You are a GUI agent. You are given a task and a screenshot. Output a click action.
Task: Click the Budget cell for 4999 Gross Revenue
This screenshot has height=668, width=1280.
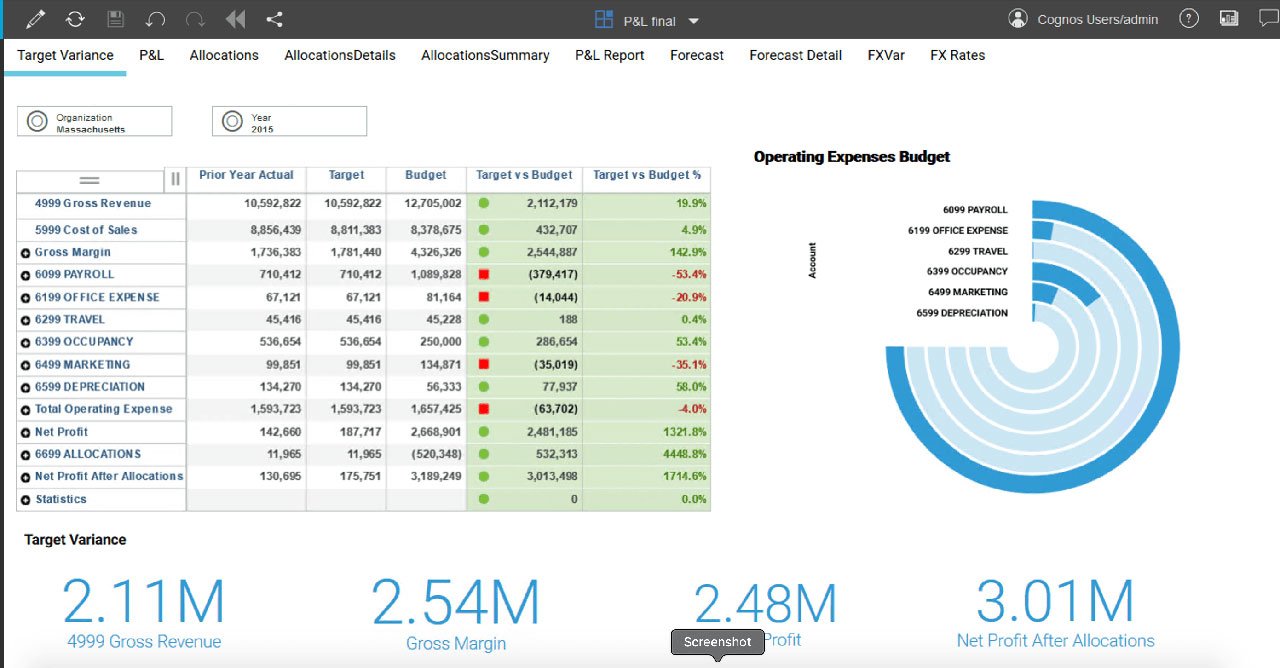426,204
